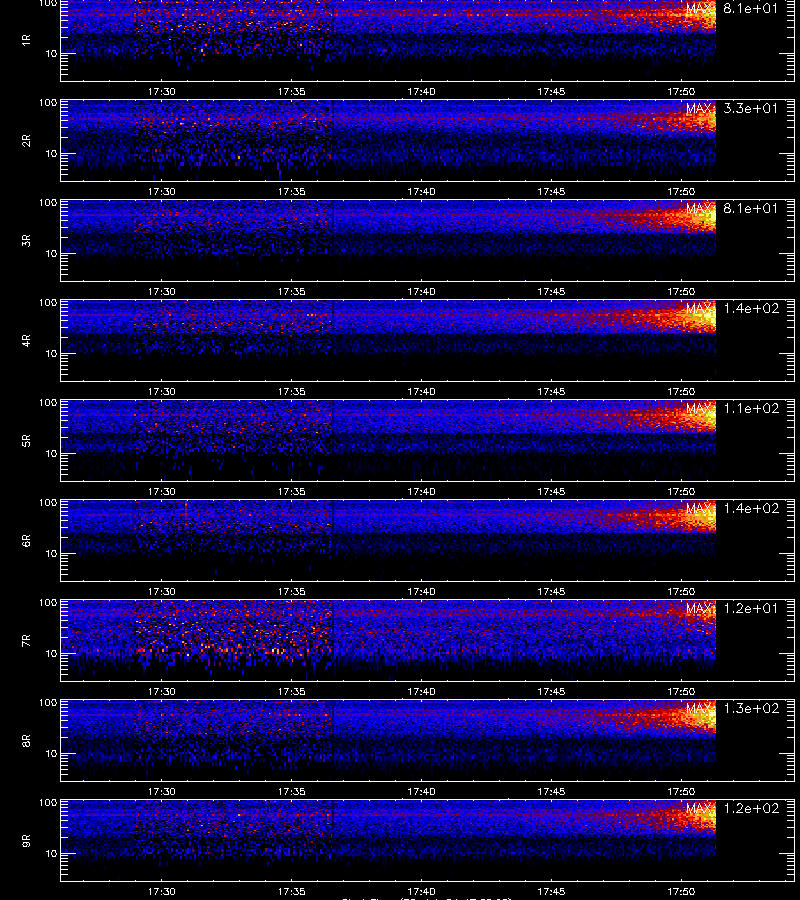Viewport: 800px width, 900px height.
Task: Click 17:40 tick label below 6R panel
Action: pos(421,592)
